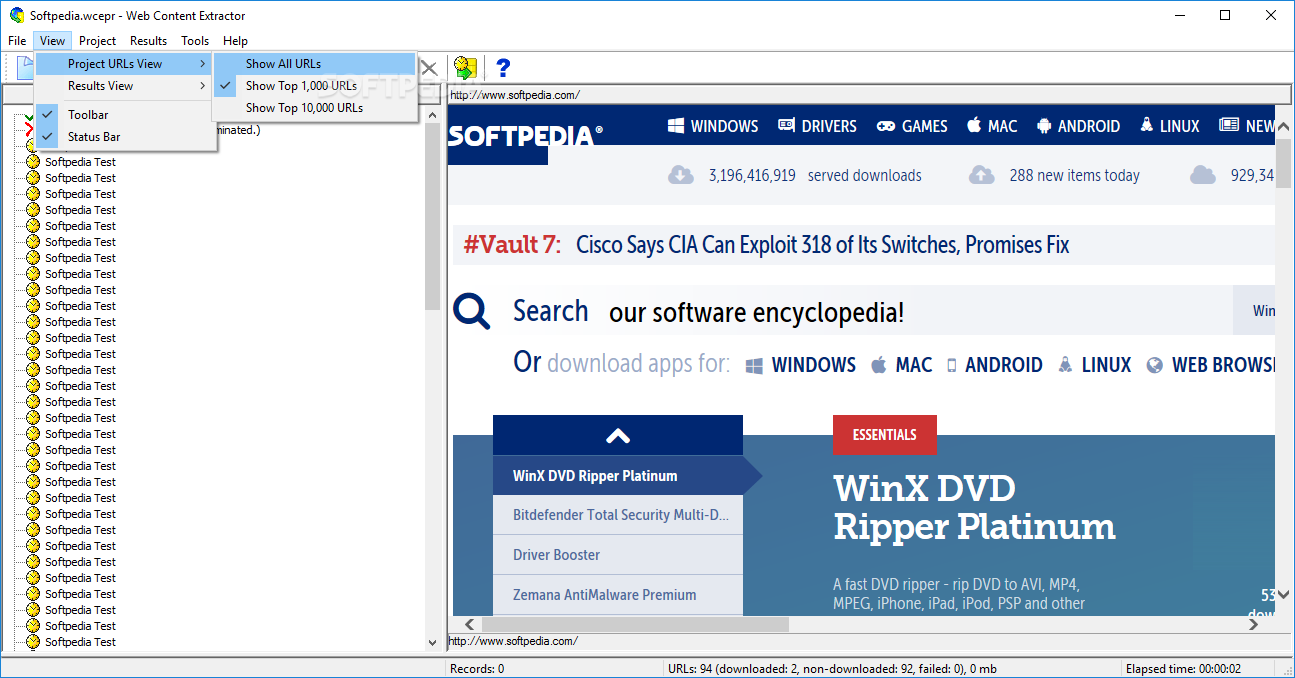
Task: Select WinX DVD Ripper Platinum in the list
Action: point(618,476)
